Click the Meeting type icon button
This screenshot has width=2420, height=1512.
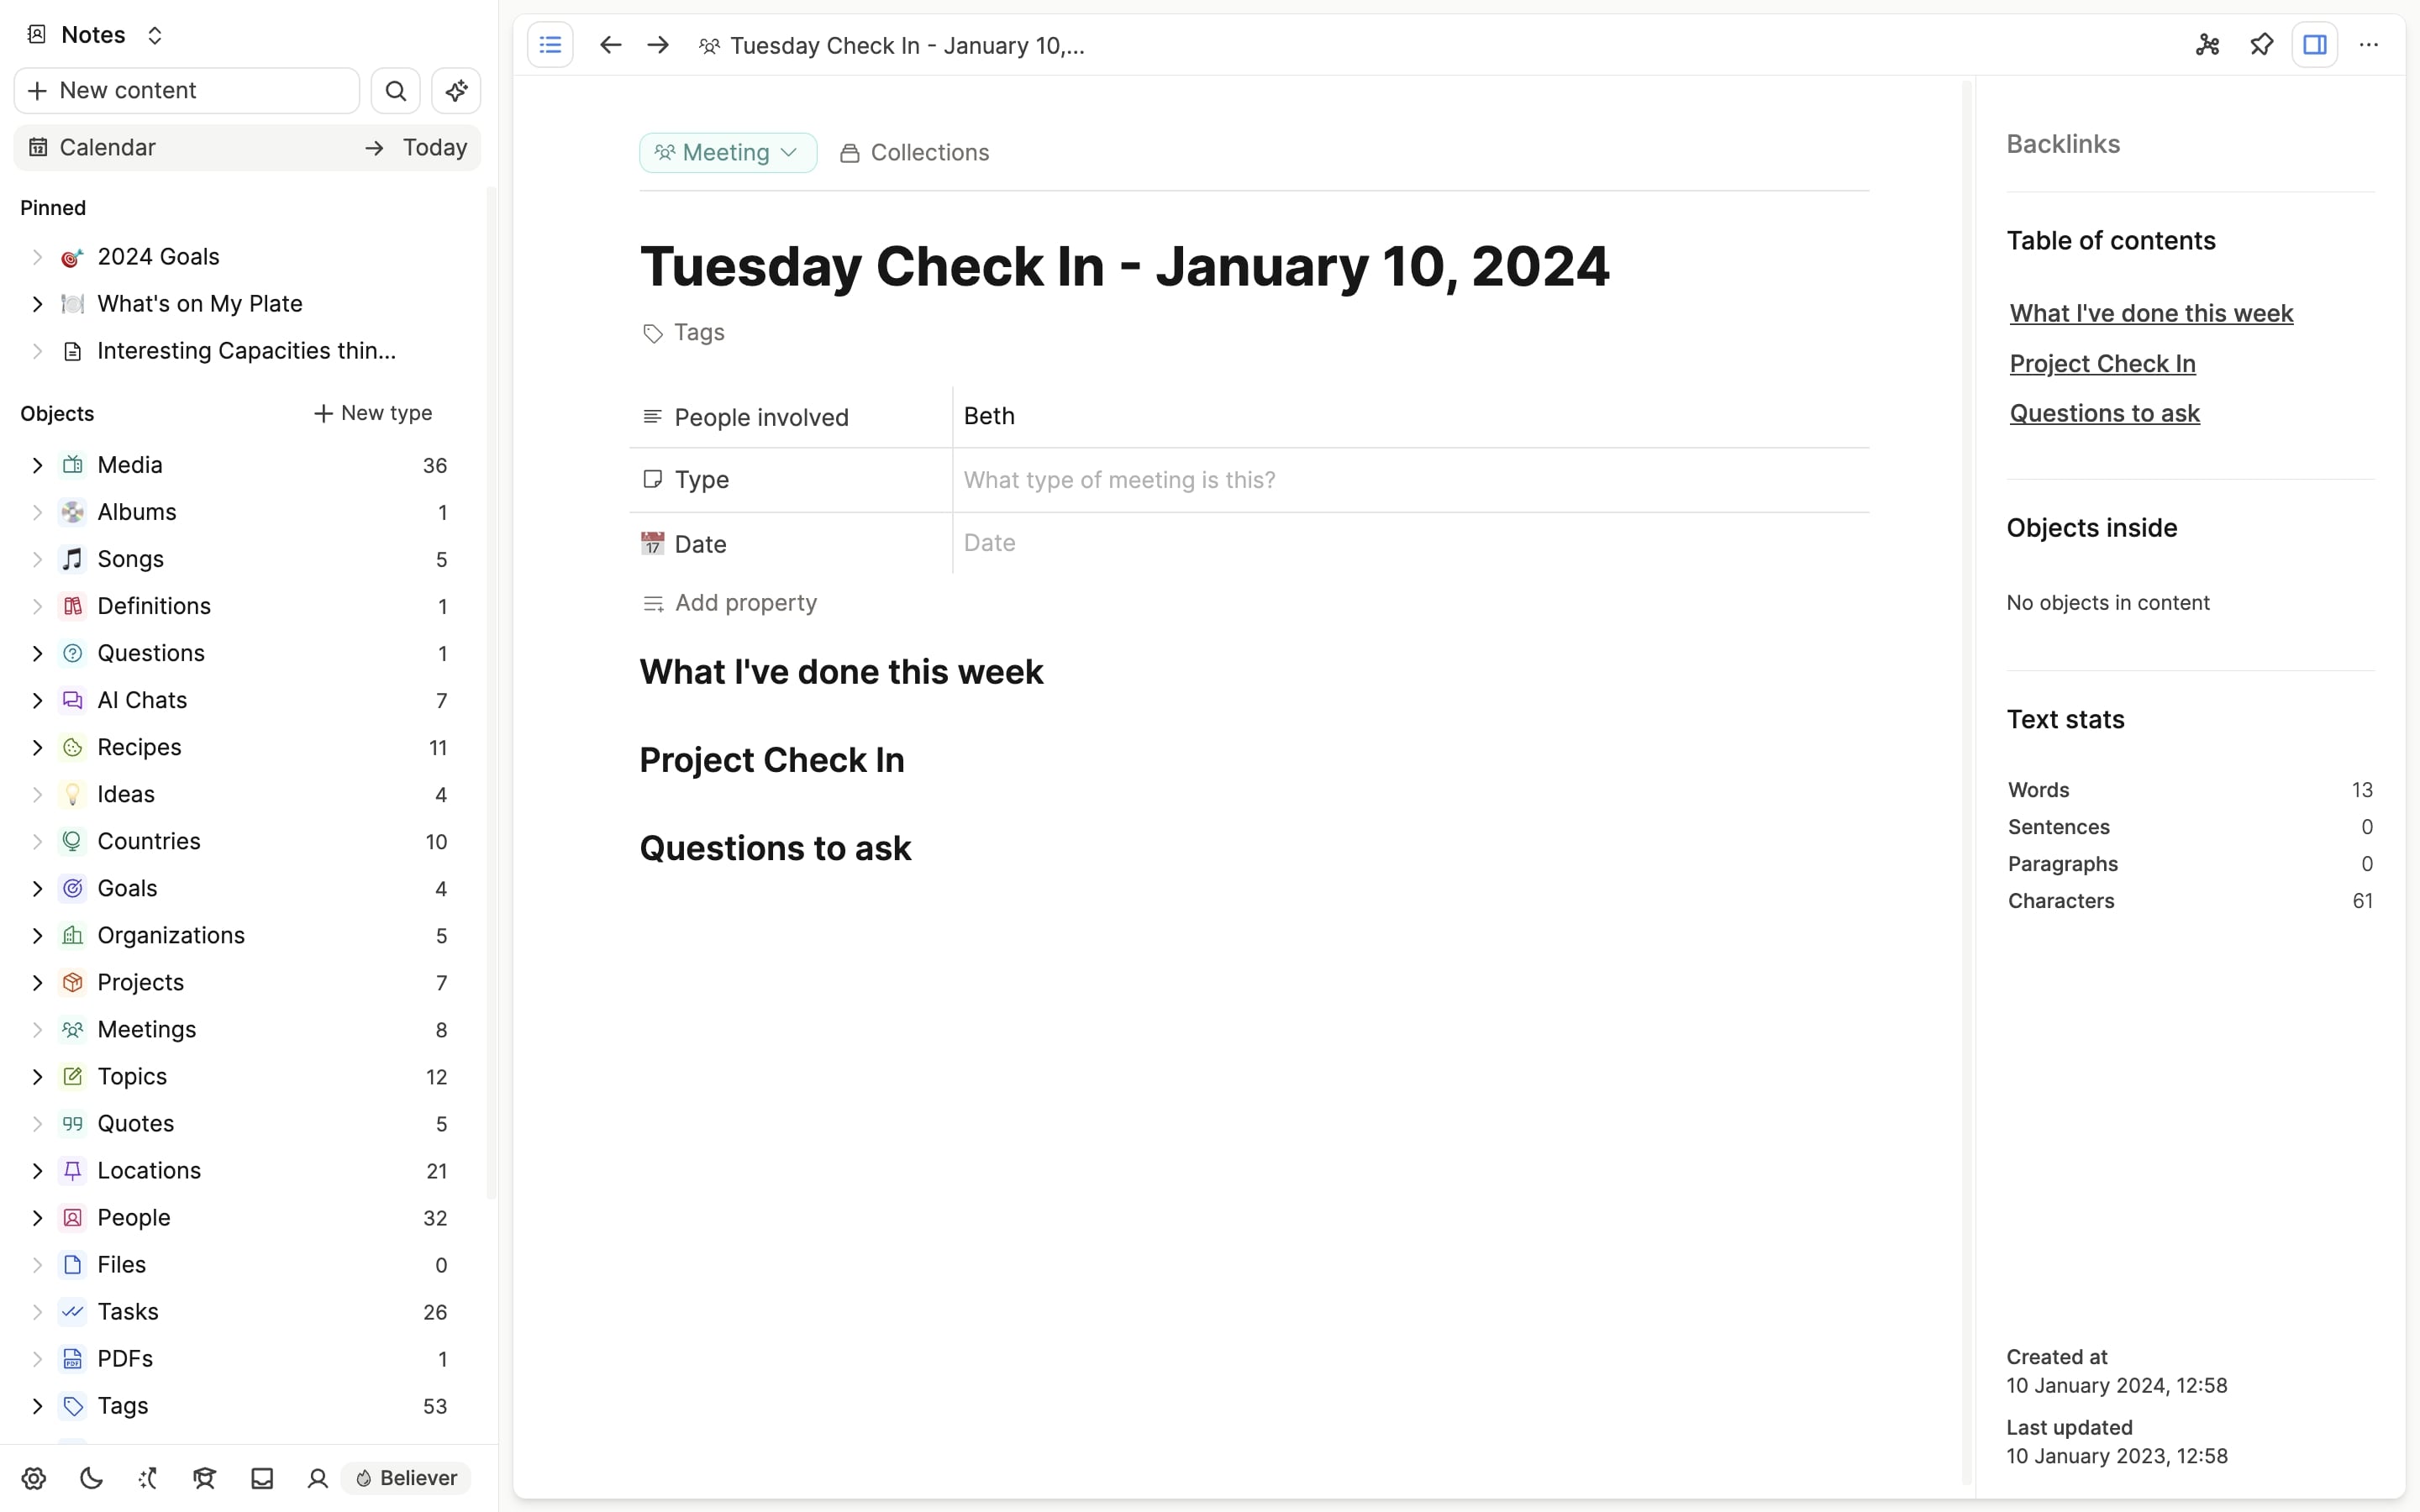point(665,153)
